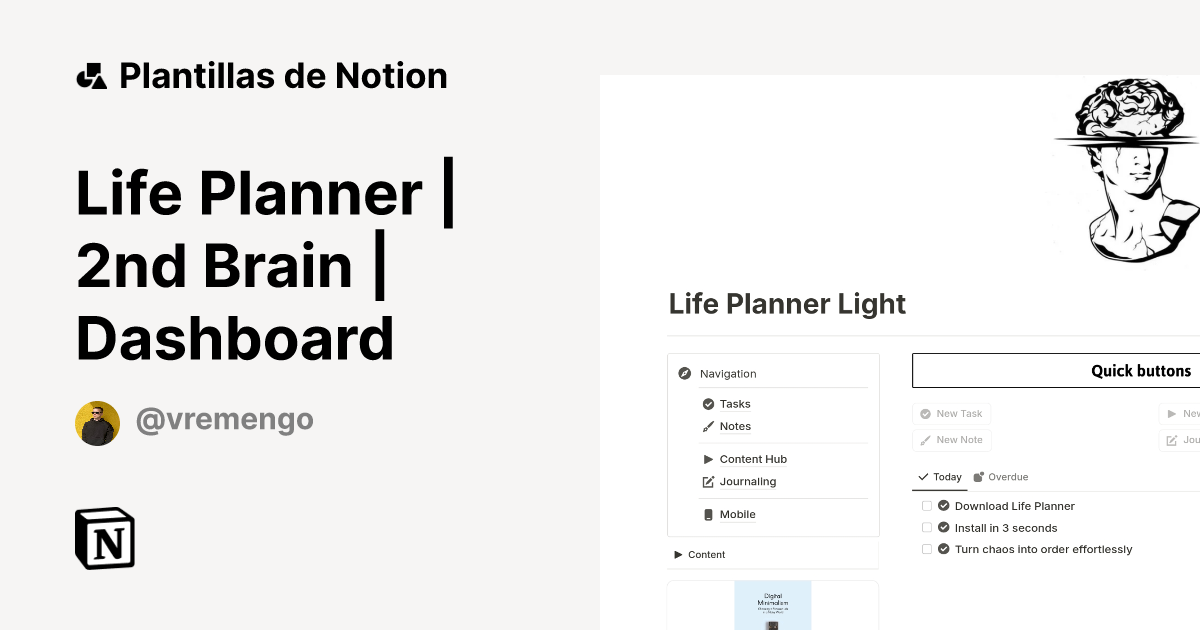Viewport: 1200px width, 630px height.
Task: Click the pen icon beside Notes link
Action: coord(707,426)
